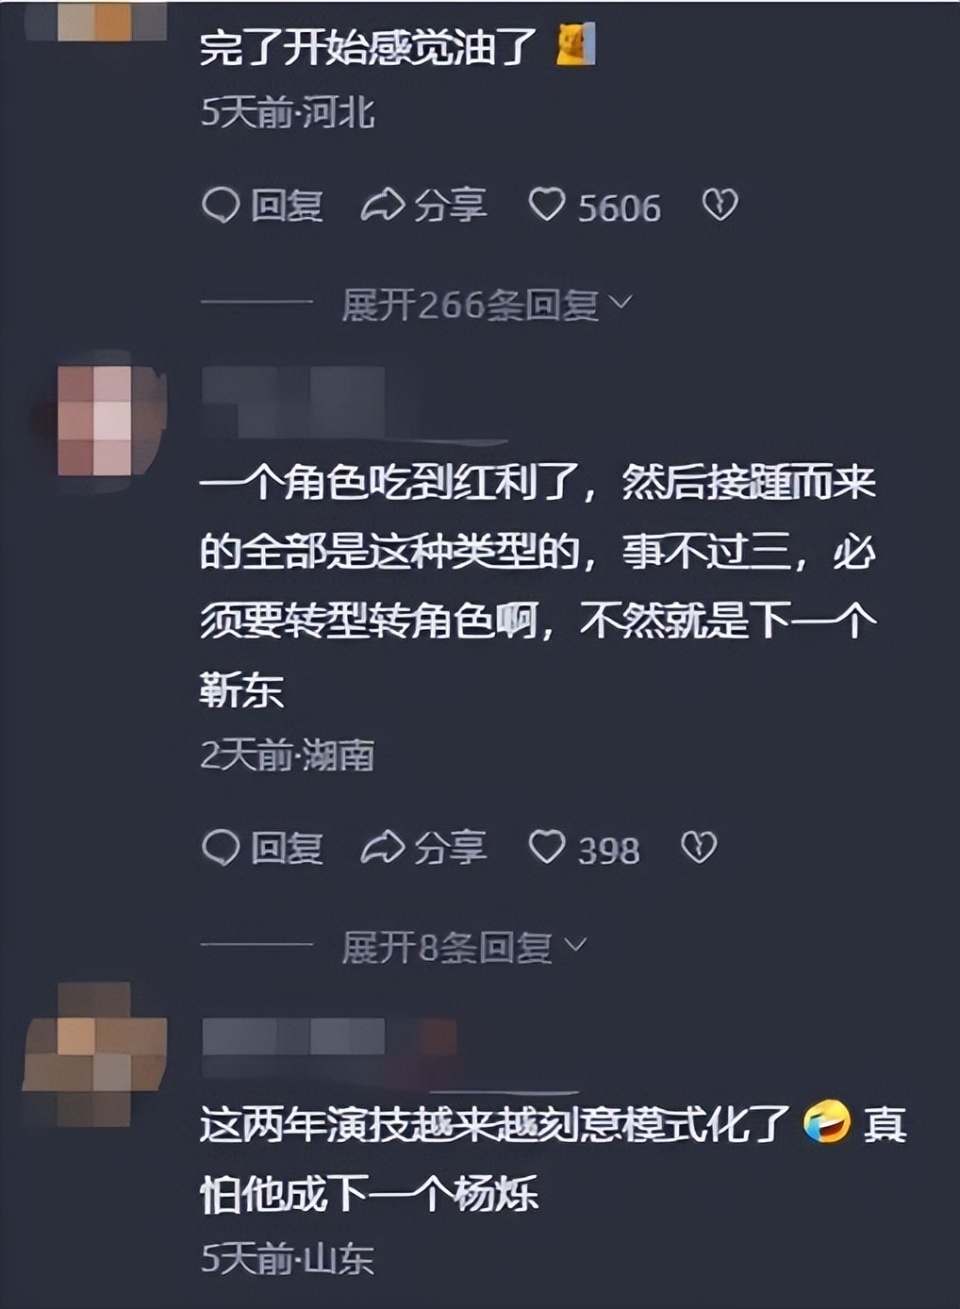Like the comment with 398 likes

click(547, 848)
